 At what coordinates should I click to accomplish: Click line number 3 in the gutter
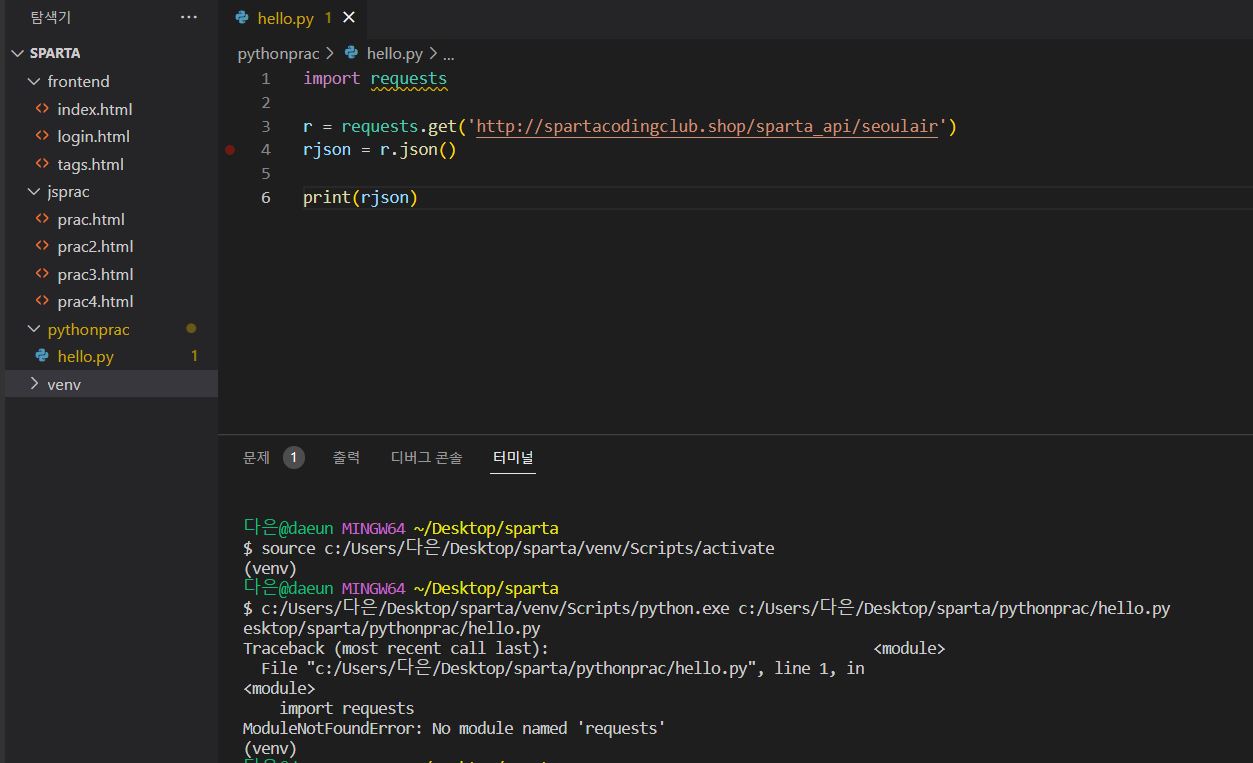click(266, 126)
